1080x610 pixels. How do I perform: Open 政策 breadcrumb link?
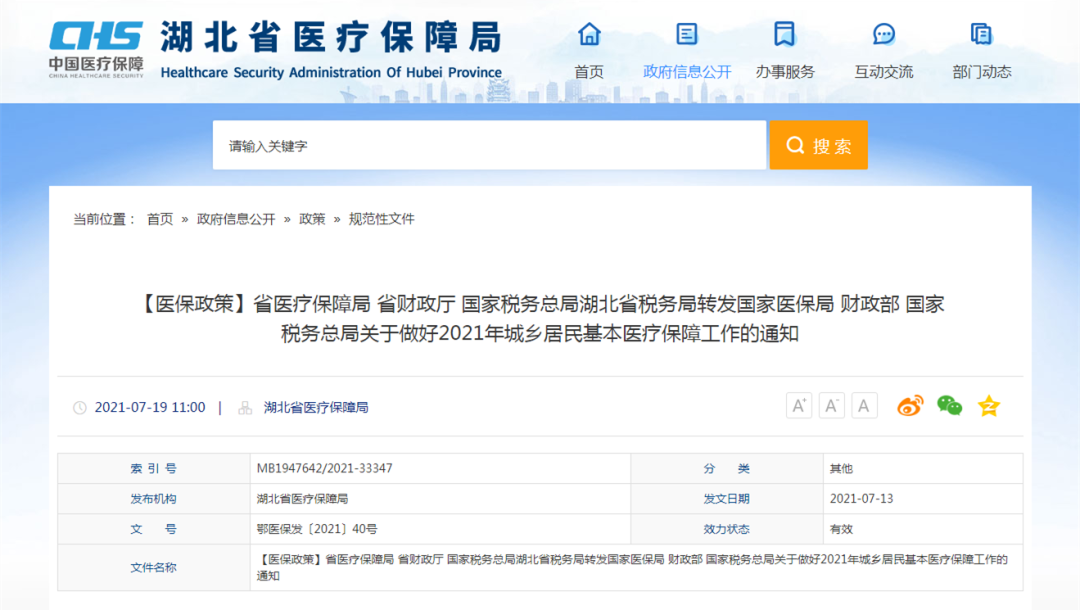pos(312,219)
